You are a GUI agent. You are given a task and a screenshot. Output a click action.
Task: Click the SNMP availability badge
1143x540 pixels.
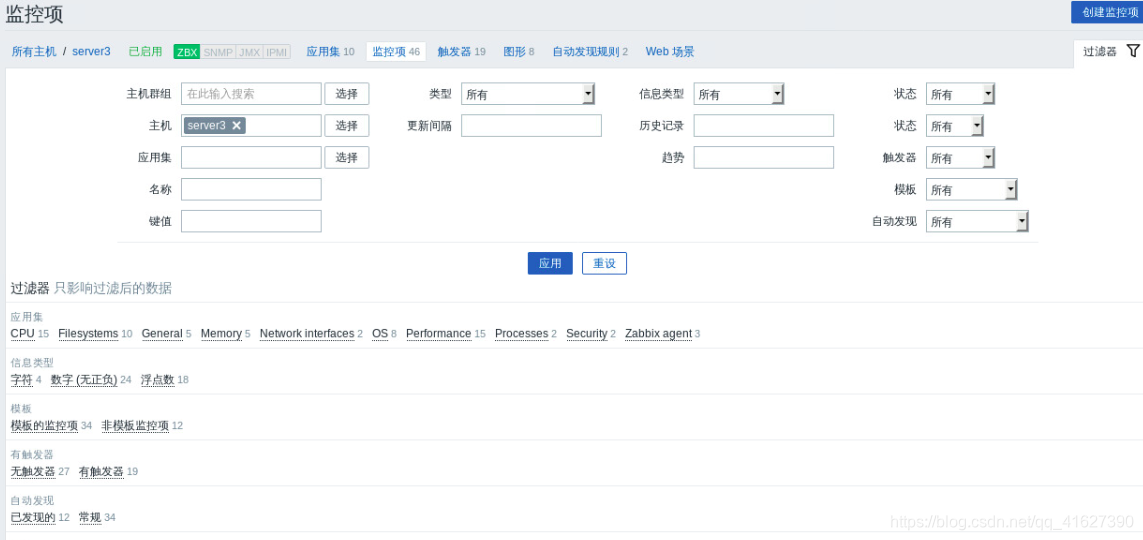[218, 52]
